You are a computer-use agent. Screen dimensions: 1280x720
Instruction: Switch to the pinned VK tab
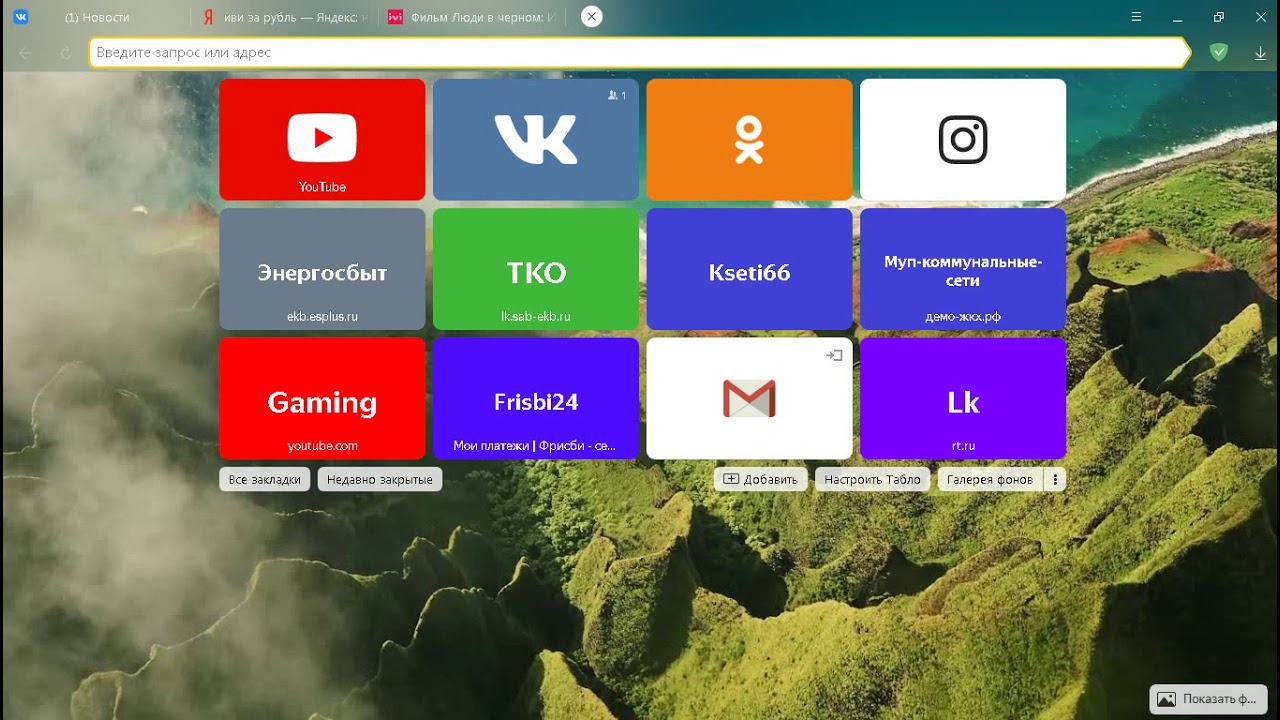tap(20, 17)
